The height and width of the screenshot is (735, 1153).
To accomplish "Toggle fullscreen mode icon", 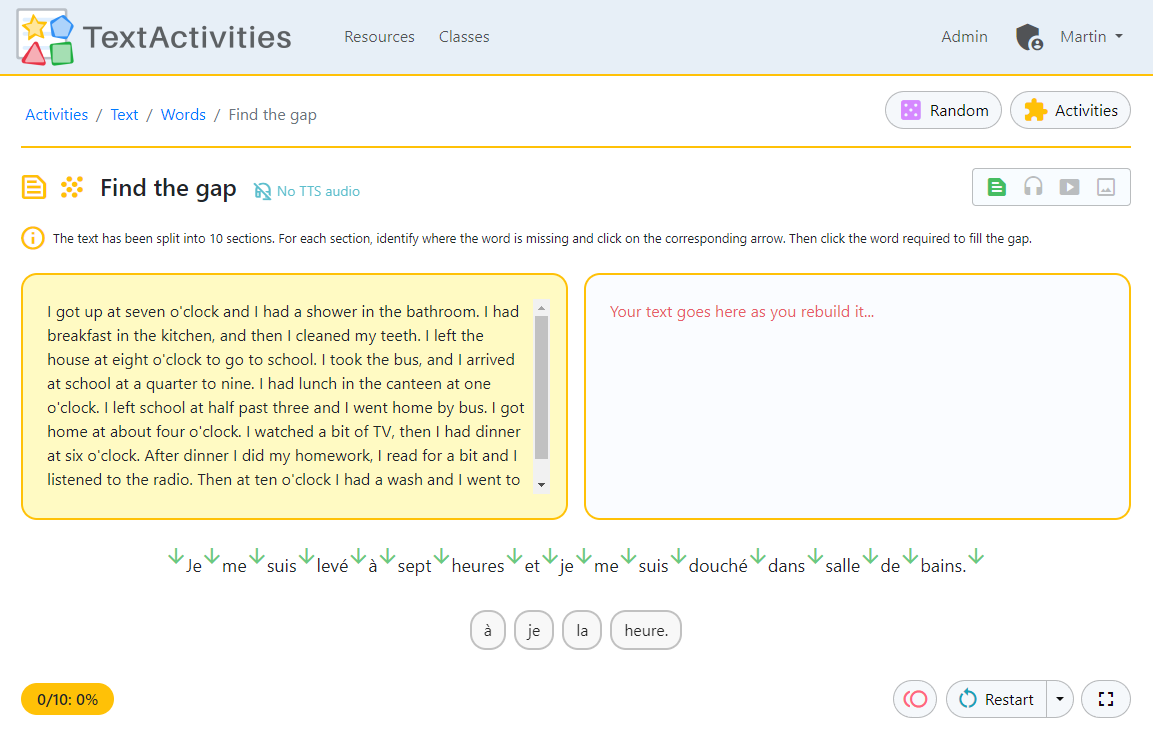I will (x=1105, y=699).
